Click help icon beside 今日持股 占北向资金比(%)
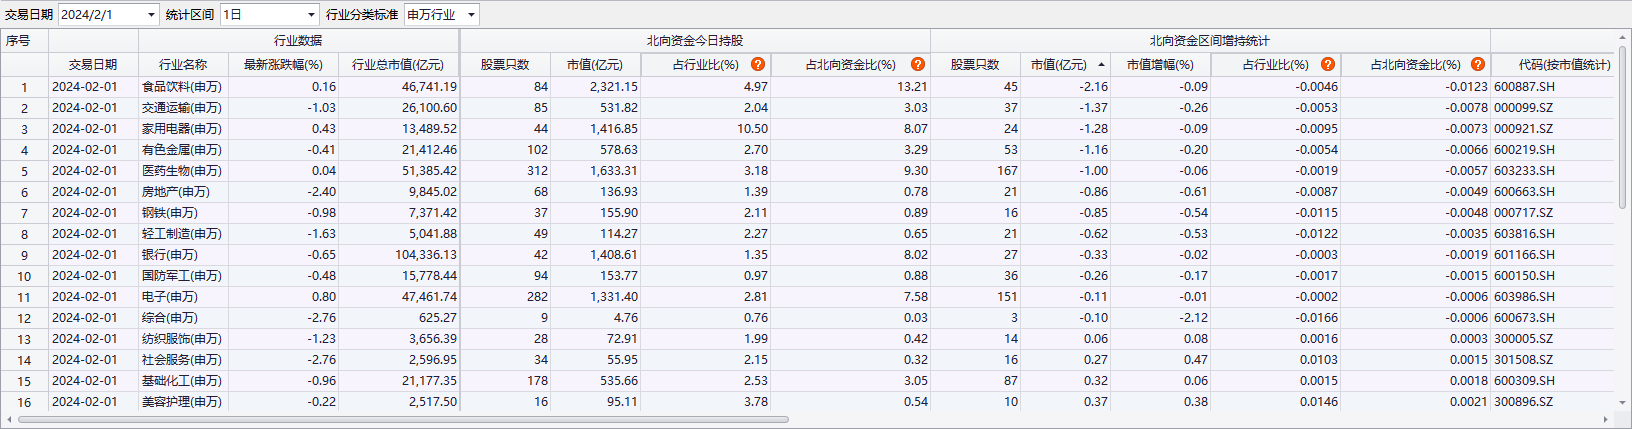The width and height of the screenshot is (1632, 429). pos(917,64)
